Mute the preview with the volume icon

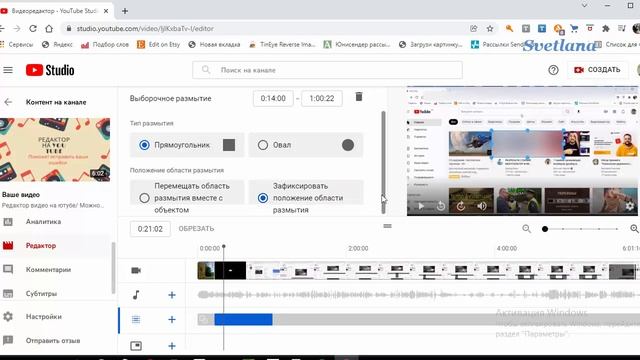pyautogui.click(x=482, y=206)
